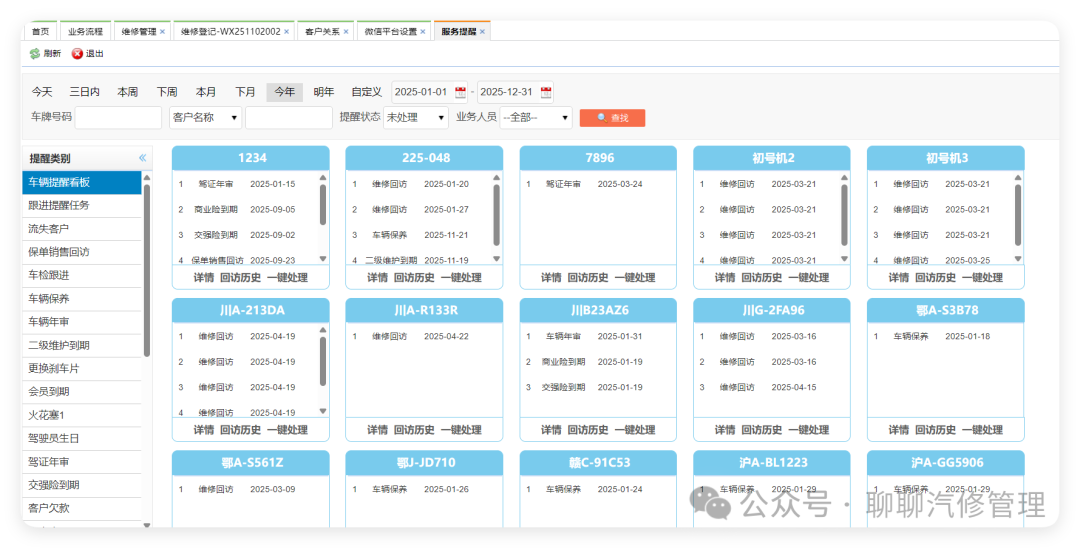Select 驾驶员生日 category
Viewport: 1080px width, 548px height.
click(x=82, y=439)
